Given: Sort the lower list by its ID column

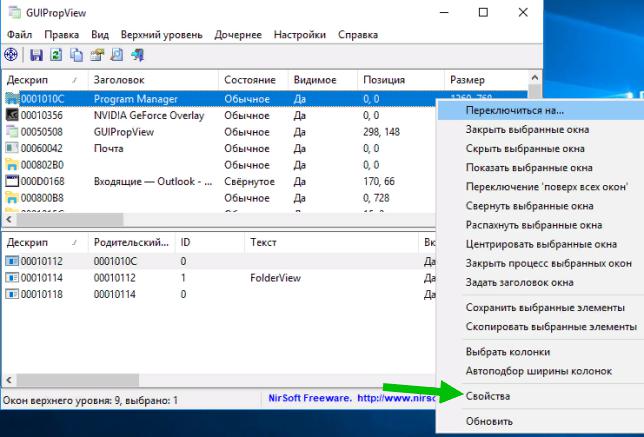Looking at the screenshot, I should pyautogui.click(x=209, y=242).
